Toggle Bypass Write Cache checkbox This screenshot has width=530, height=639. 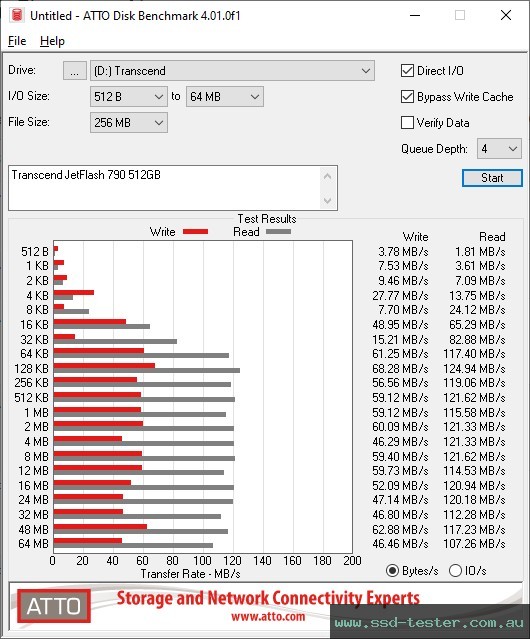click(x=407, y=97)
